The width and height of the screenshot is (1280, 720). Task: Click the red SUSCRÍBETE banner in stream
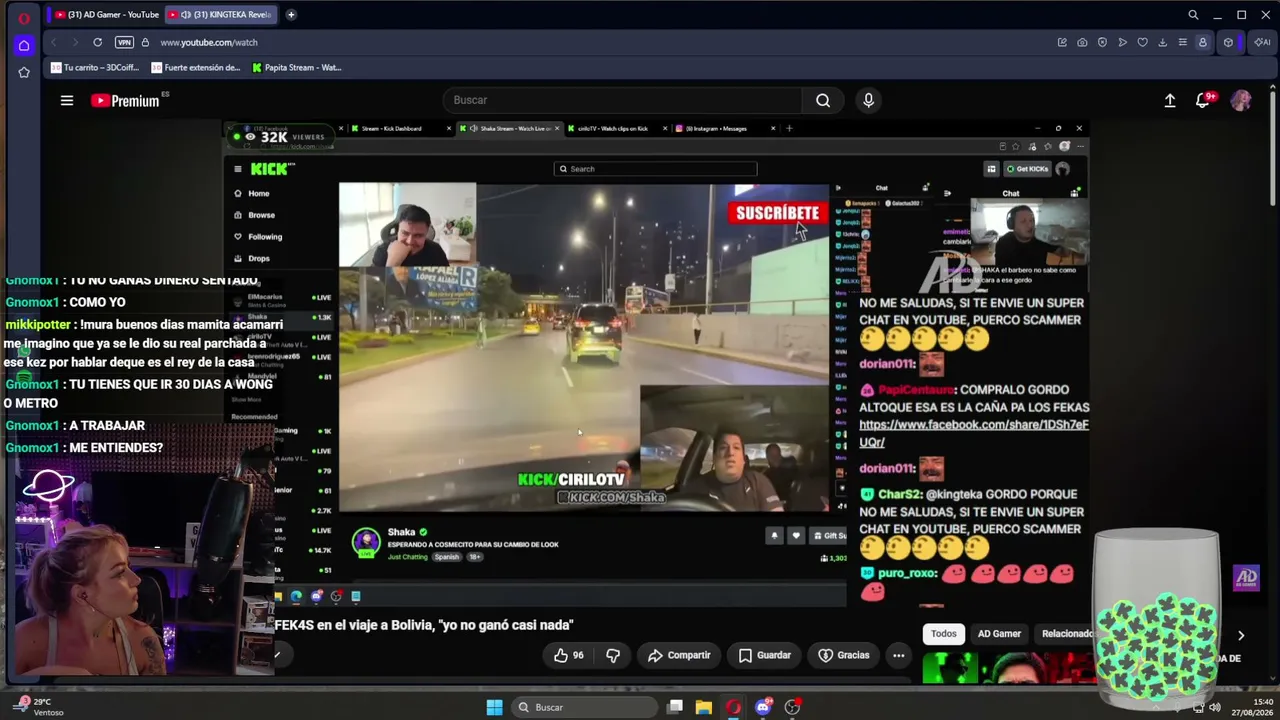pos(777,213)
